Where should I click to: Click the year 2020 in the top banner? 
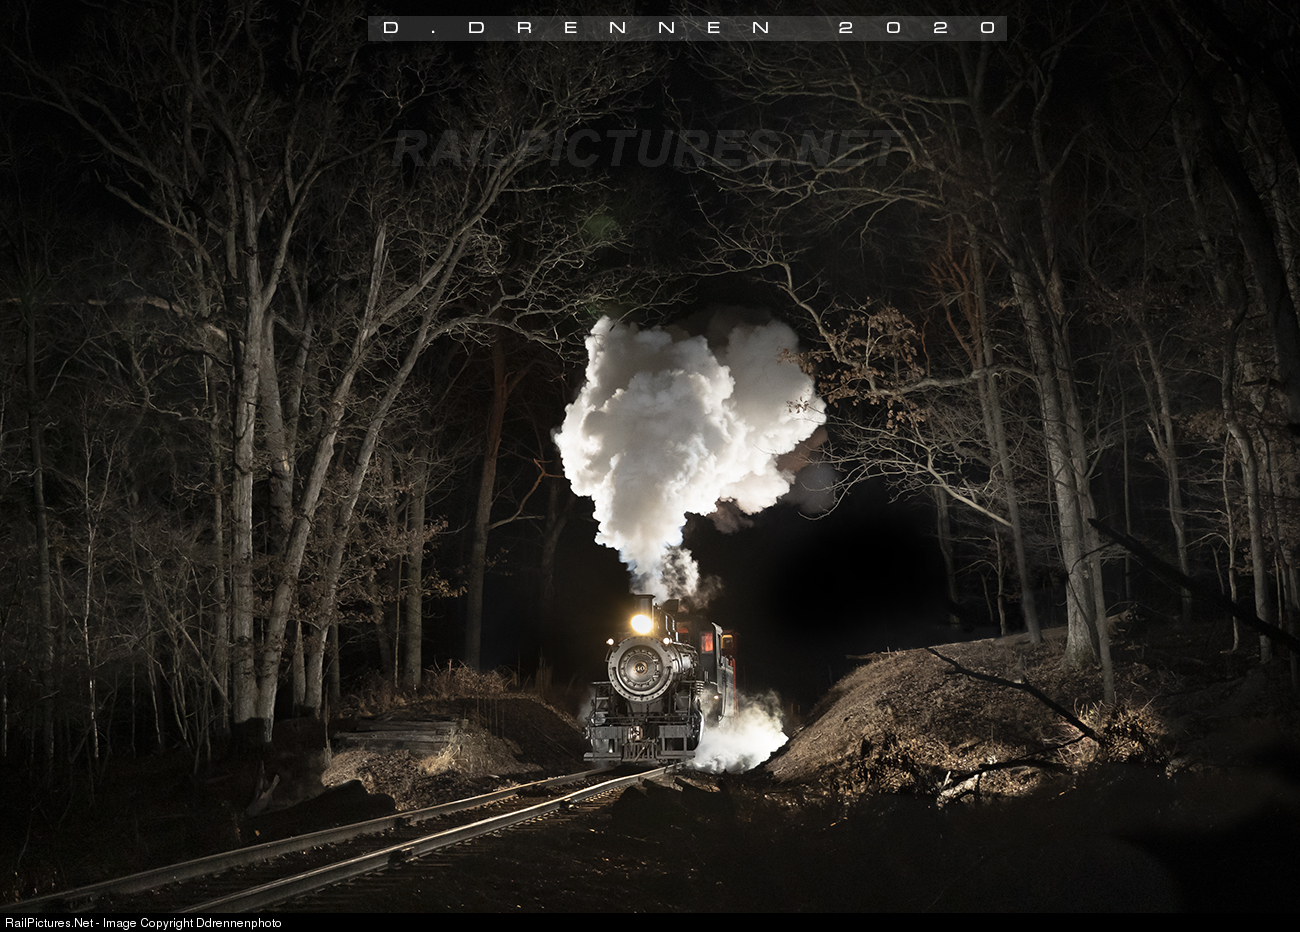[x=917, y=28]
